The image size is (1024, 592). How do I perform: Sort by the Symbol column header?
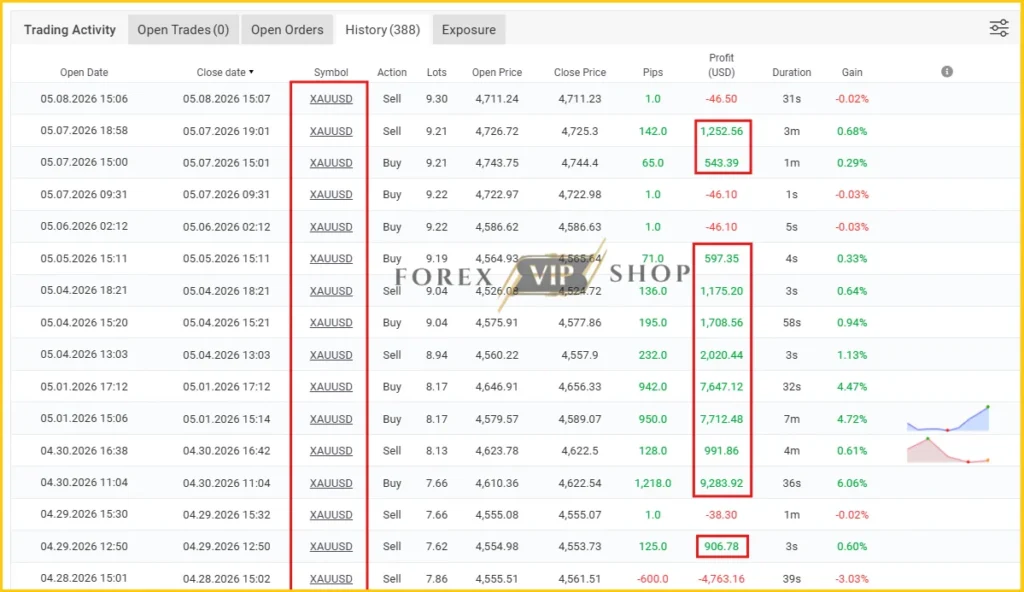point(331,73)
